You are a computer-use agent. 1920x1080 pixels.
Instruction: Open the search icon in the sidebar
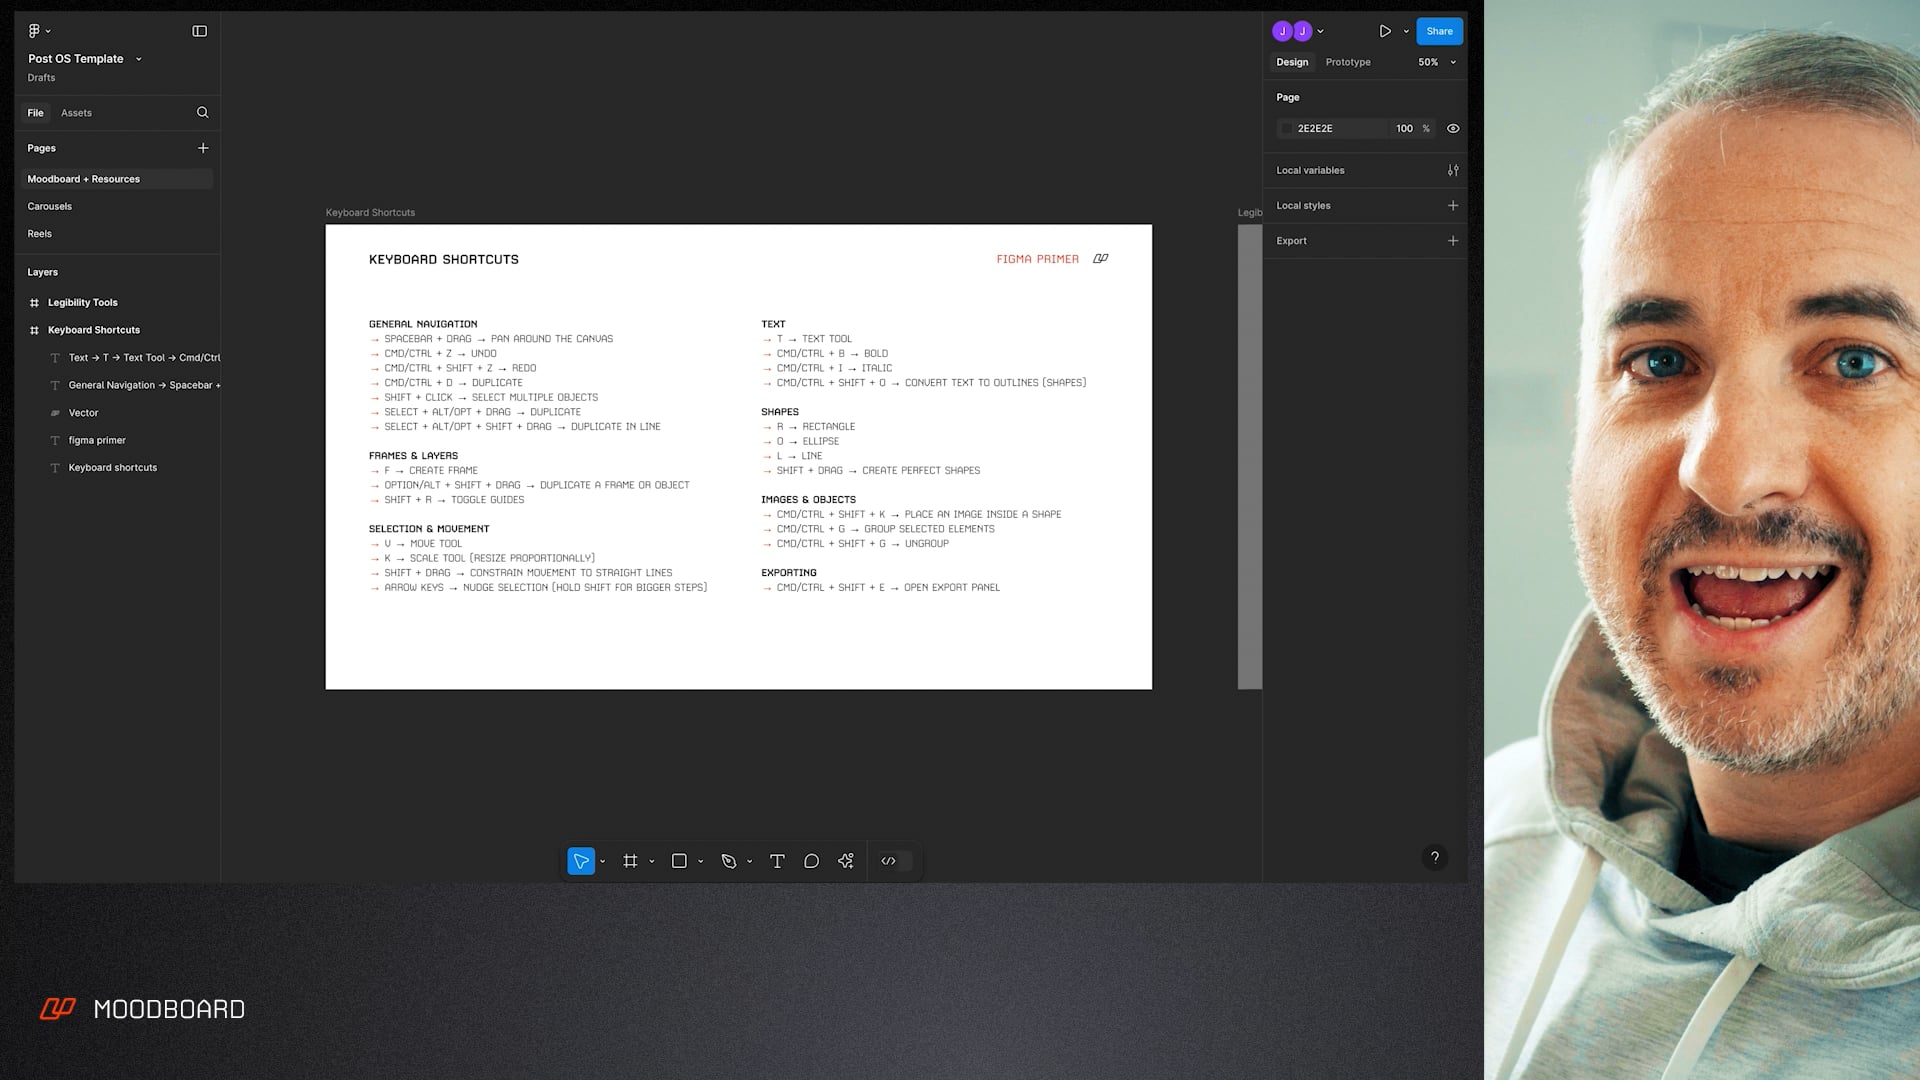[x=202, y=112]
